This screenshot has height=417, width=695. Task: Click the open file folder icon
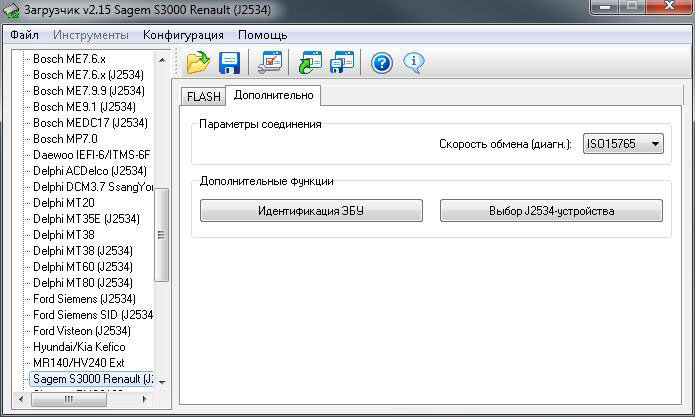point(198,63)
